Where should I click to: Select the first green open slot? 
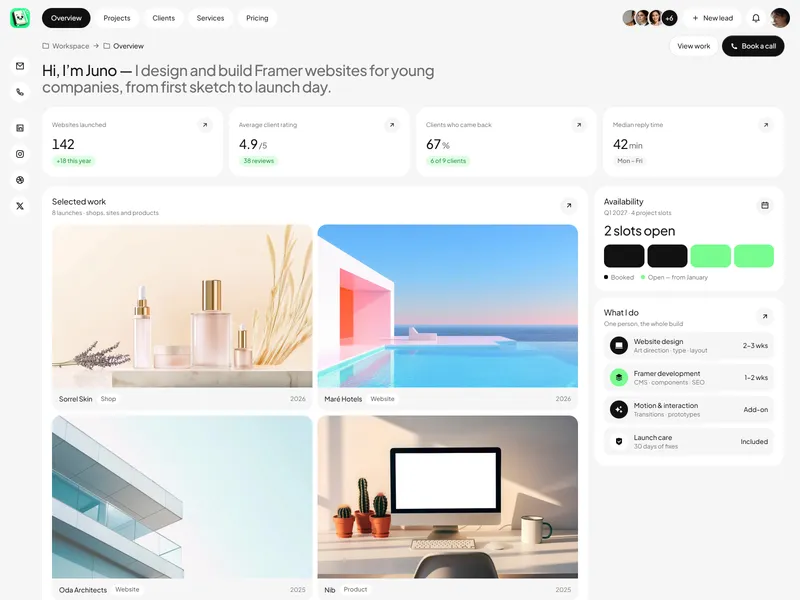[710, 256]
